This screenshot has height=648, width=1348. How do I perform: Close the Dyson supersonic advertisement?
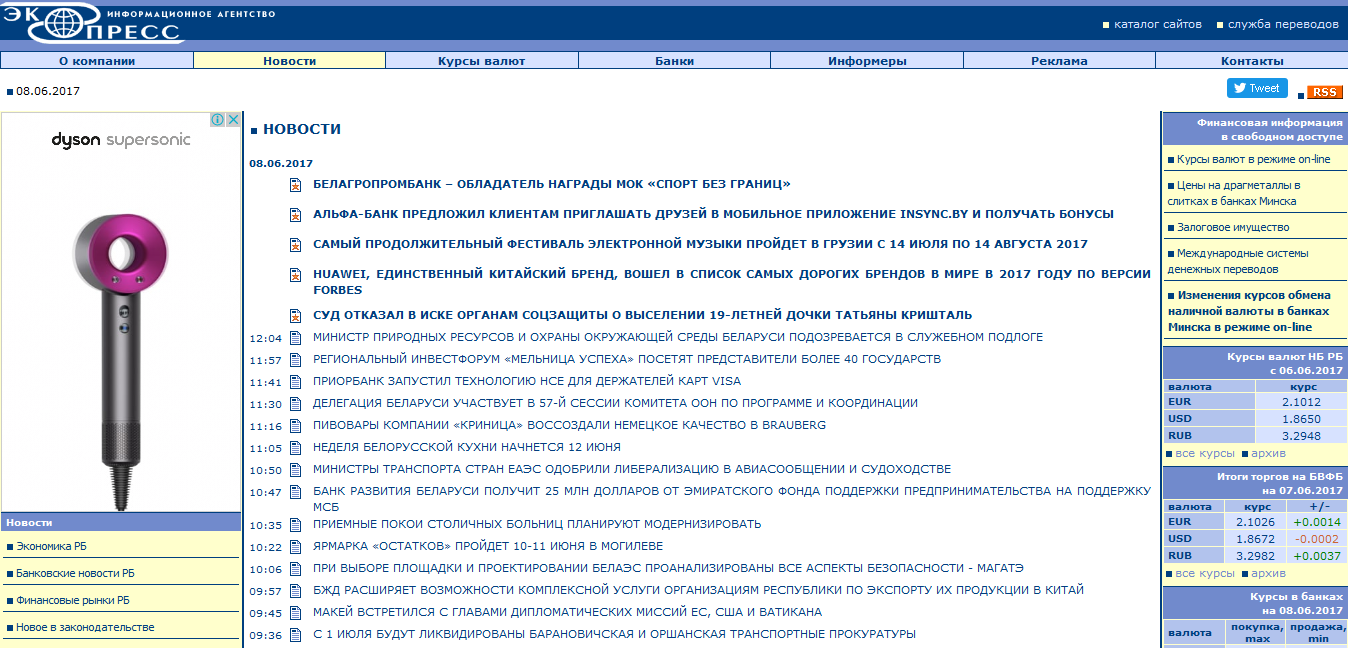[x=233, y=120]
